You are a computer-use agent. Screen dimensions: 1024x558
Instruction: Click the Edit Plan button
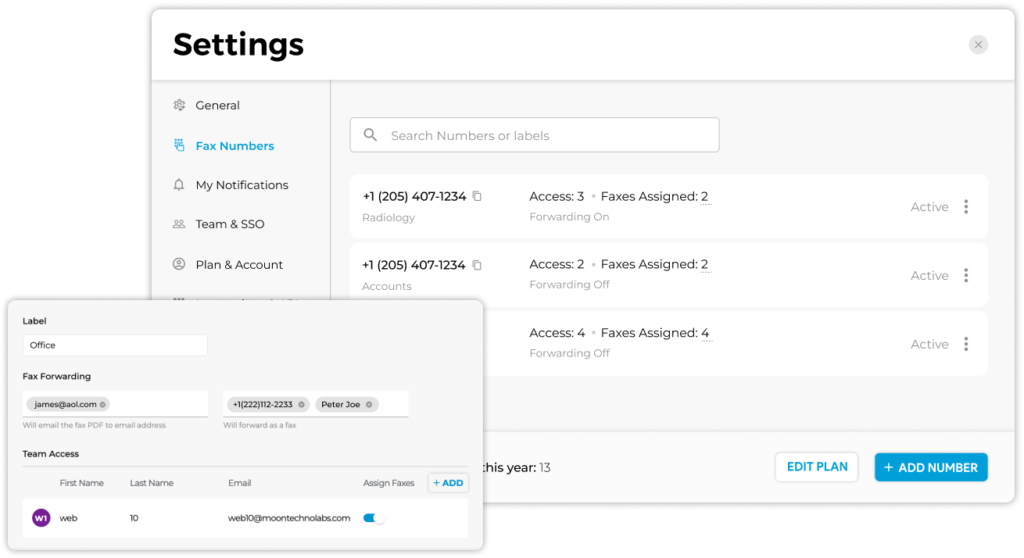coord(816,467)
